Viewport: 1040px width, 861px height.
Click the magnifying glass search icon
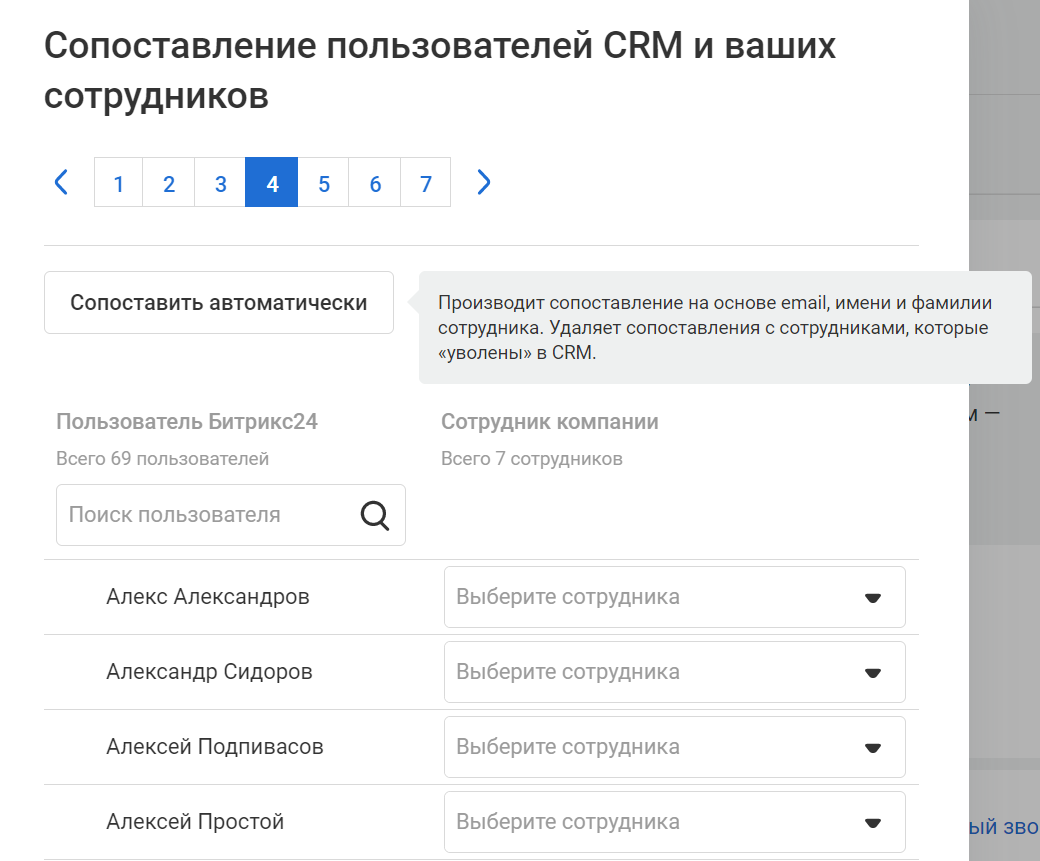point(374,516)
